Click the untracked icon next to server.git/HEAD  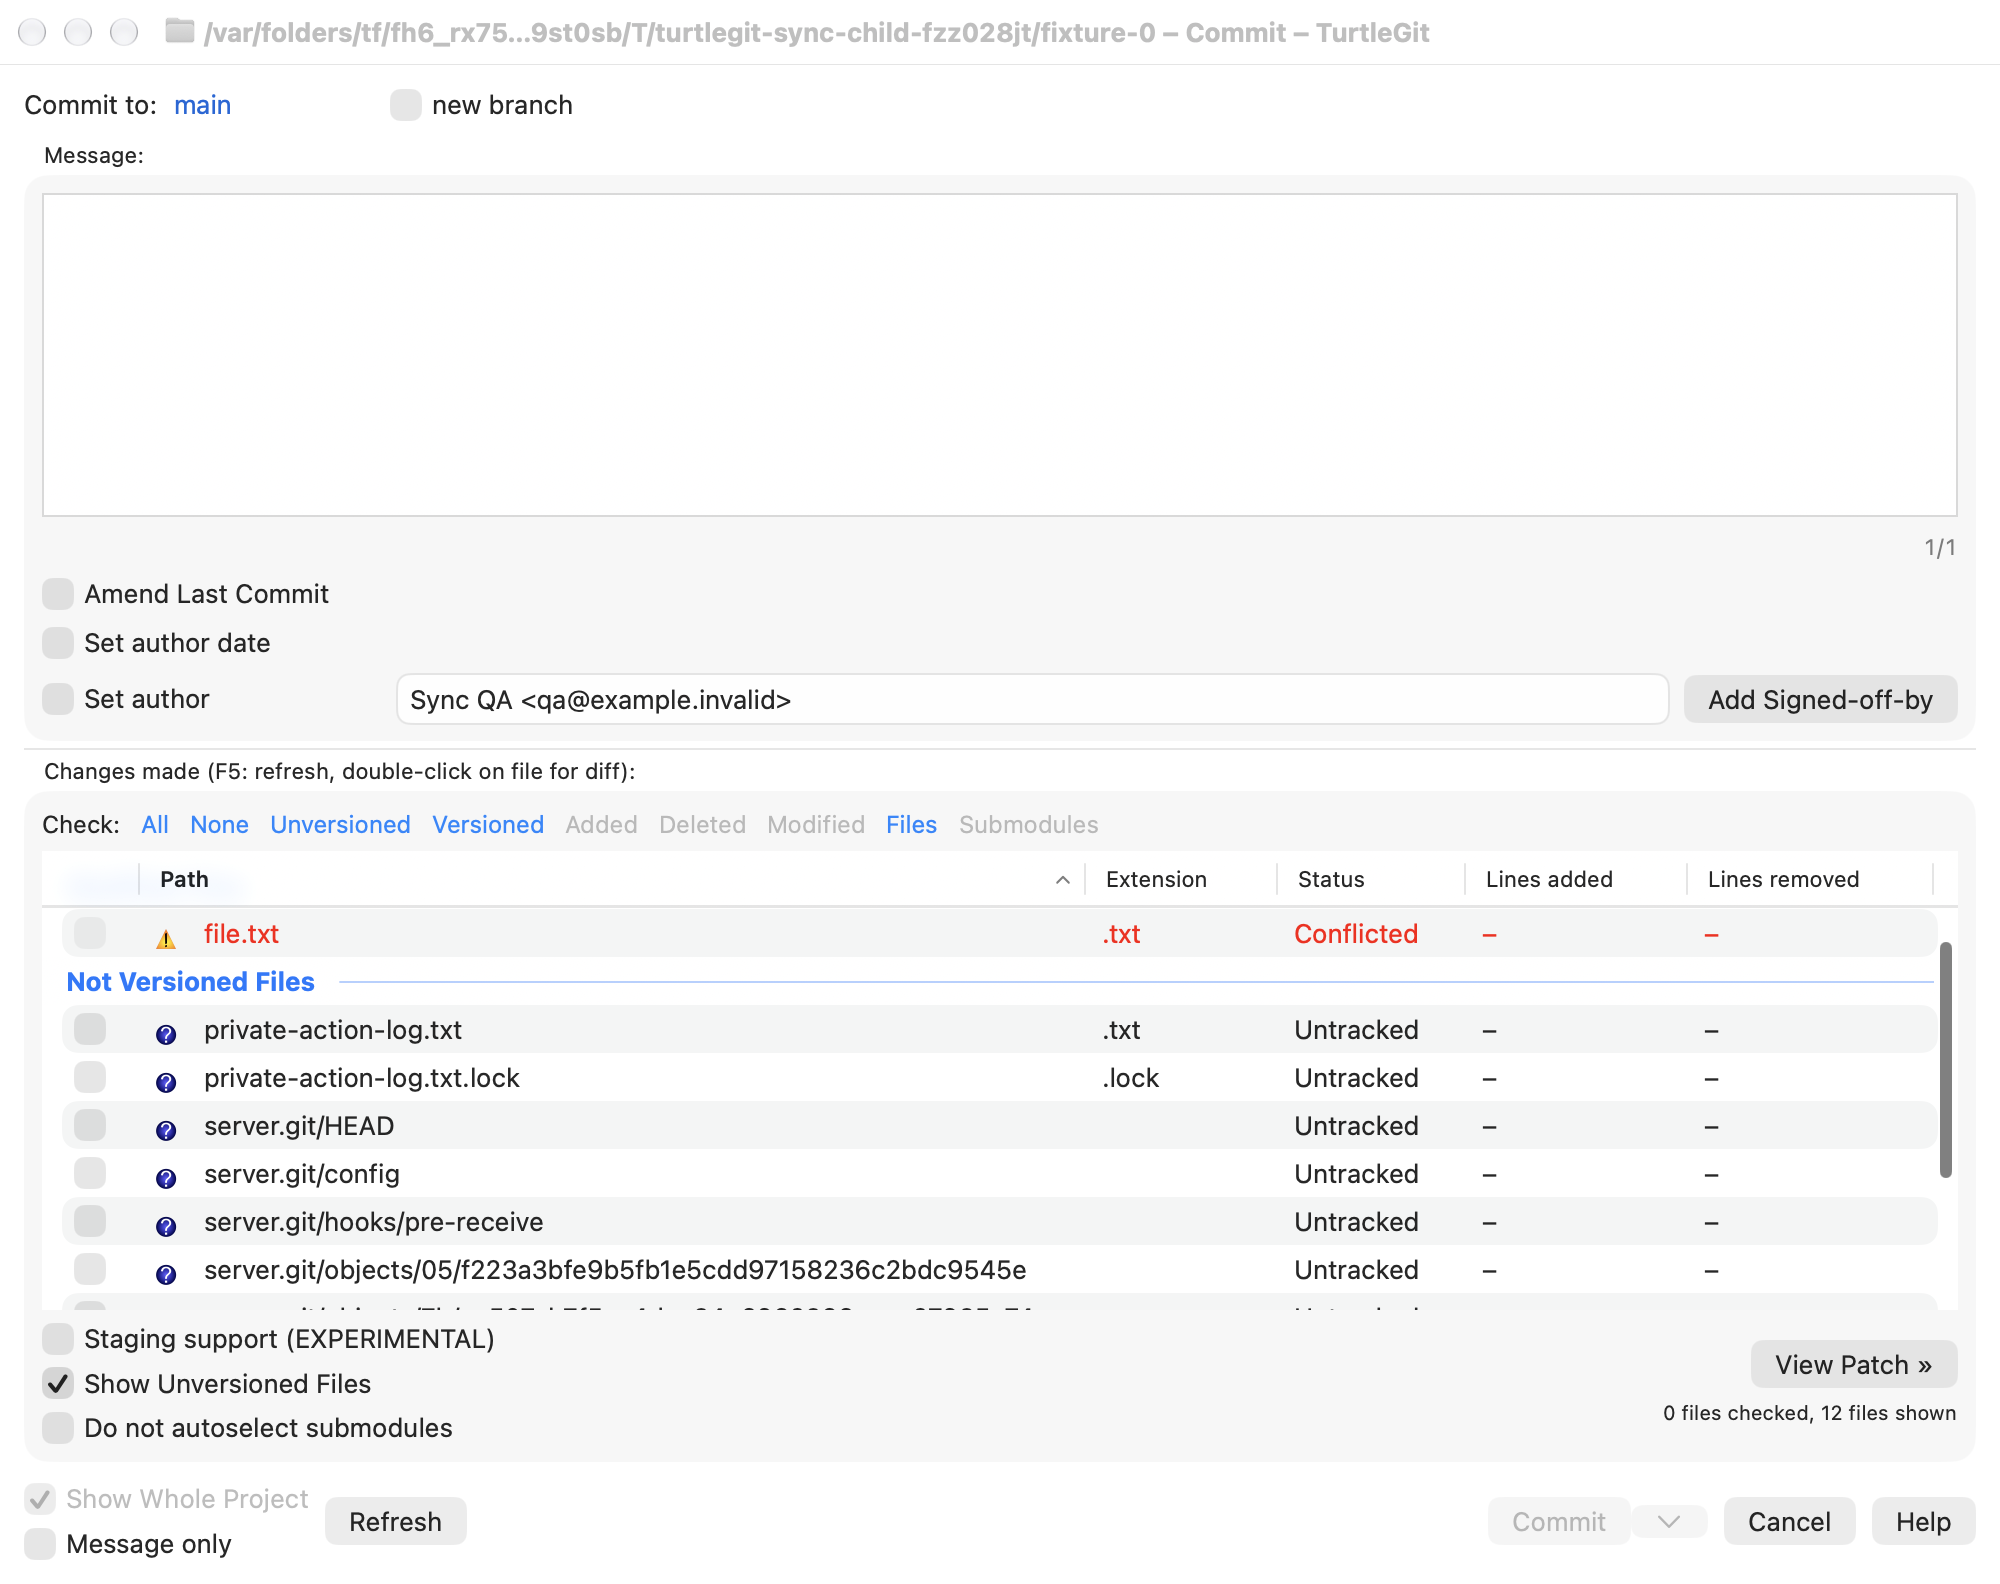coord(166,1130)
